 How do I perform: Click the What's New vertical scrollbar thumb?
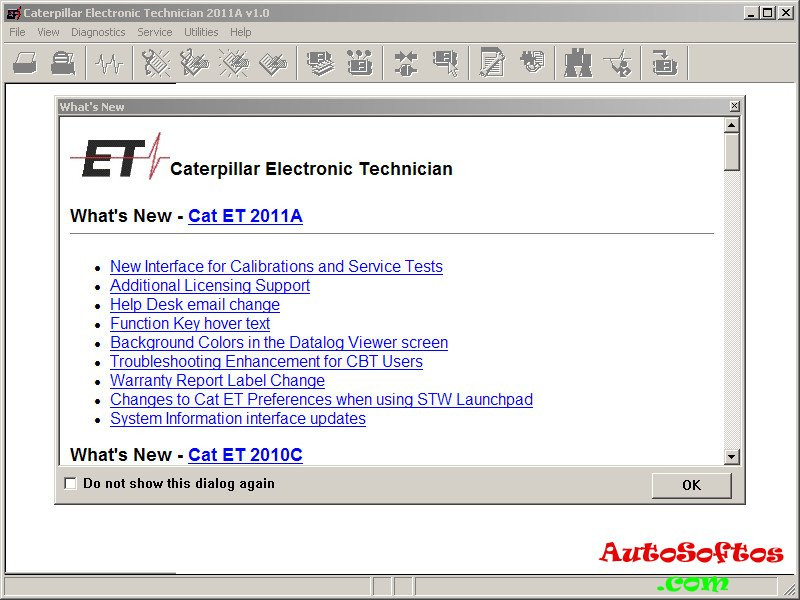732,152
